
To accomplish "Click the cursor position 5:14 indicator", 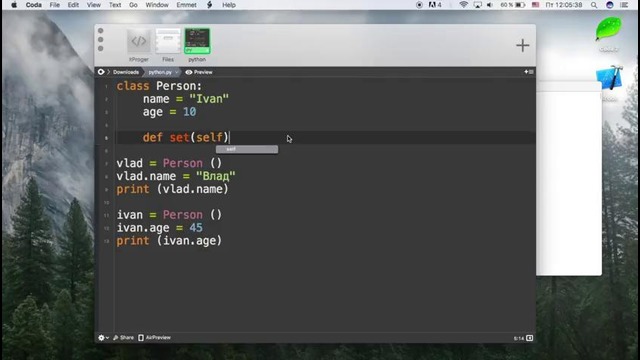I will tap(518, 338).
